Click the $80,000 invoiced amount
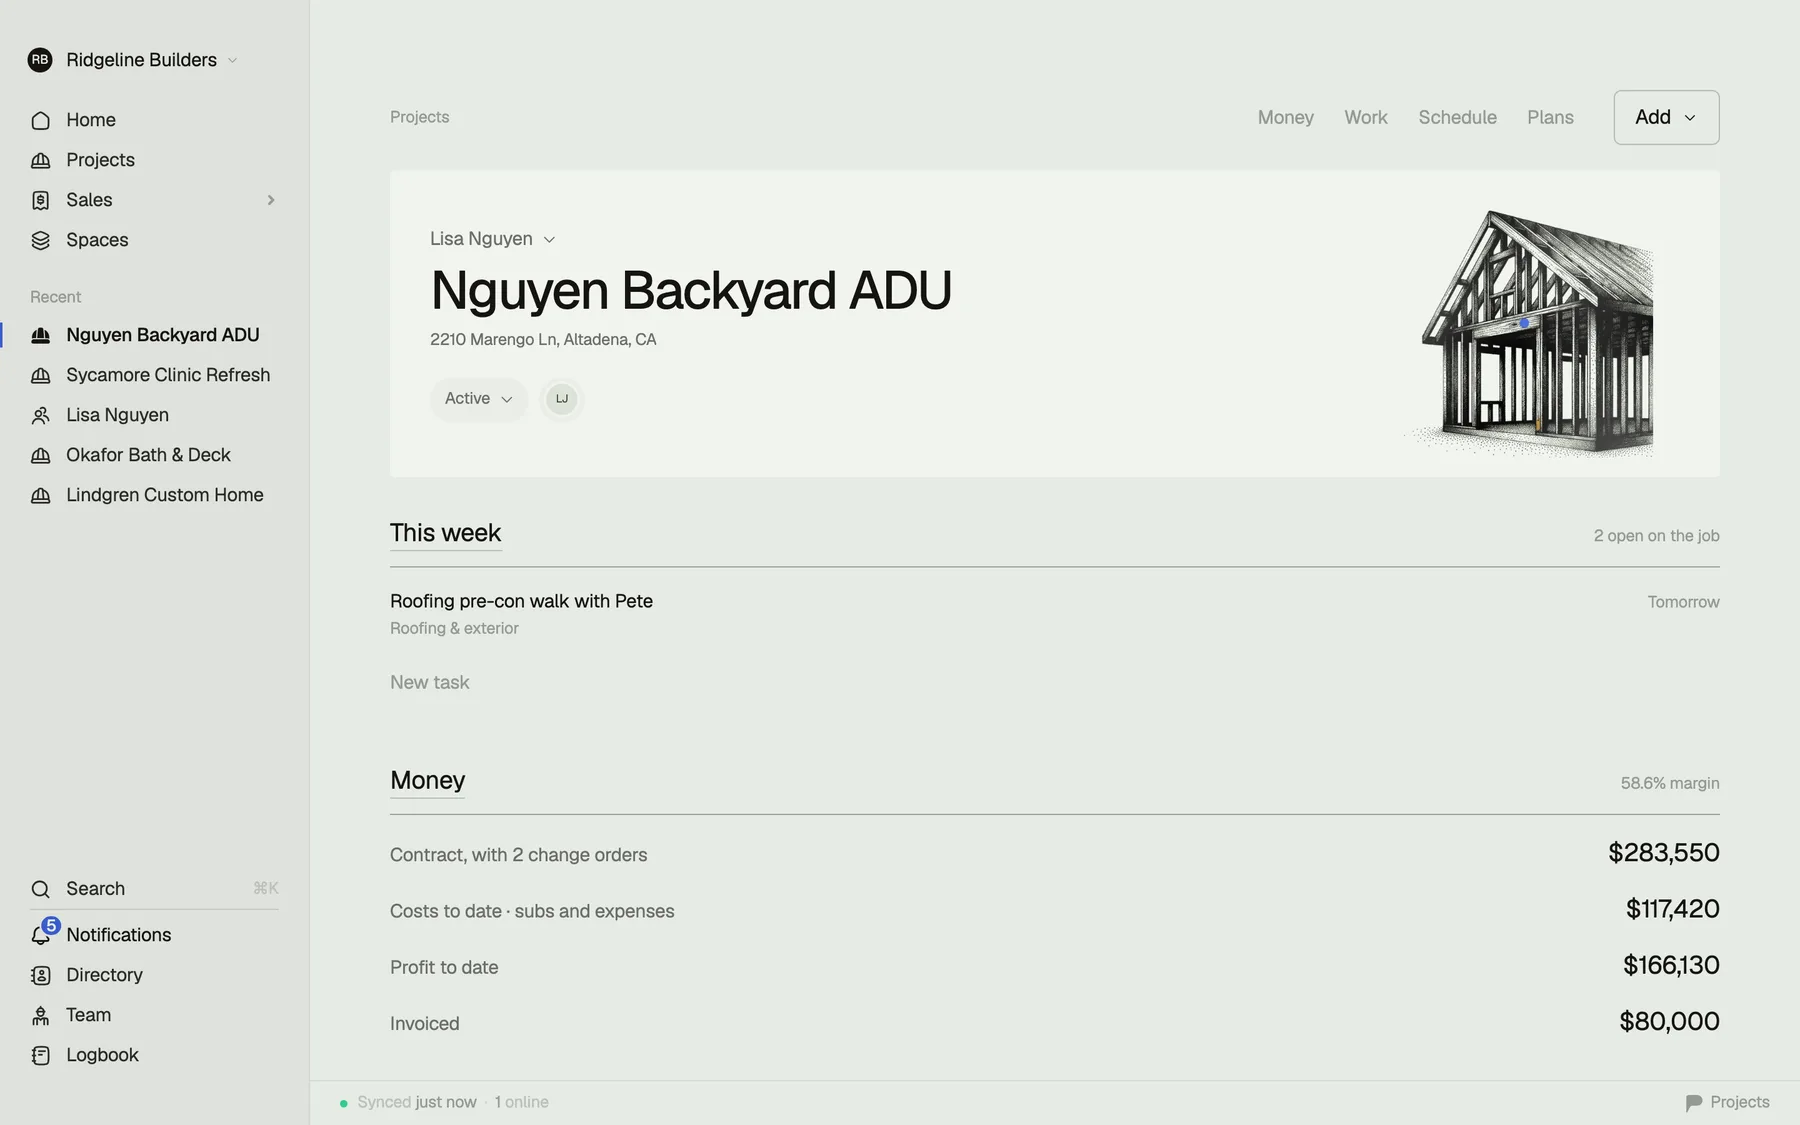The image size is (1800, 1125). click(x=1669, y=1021)
